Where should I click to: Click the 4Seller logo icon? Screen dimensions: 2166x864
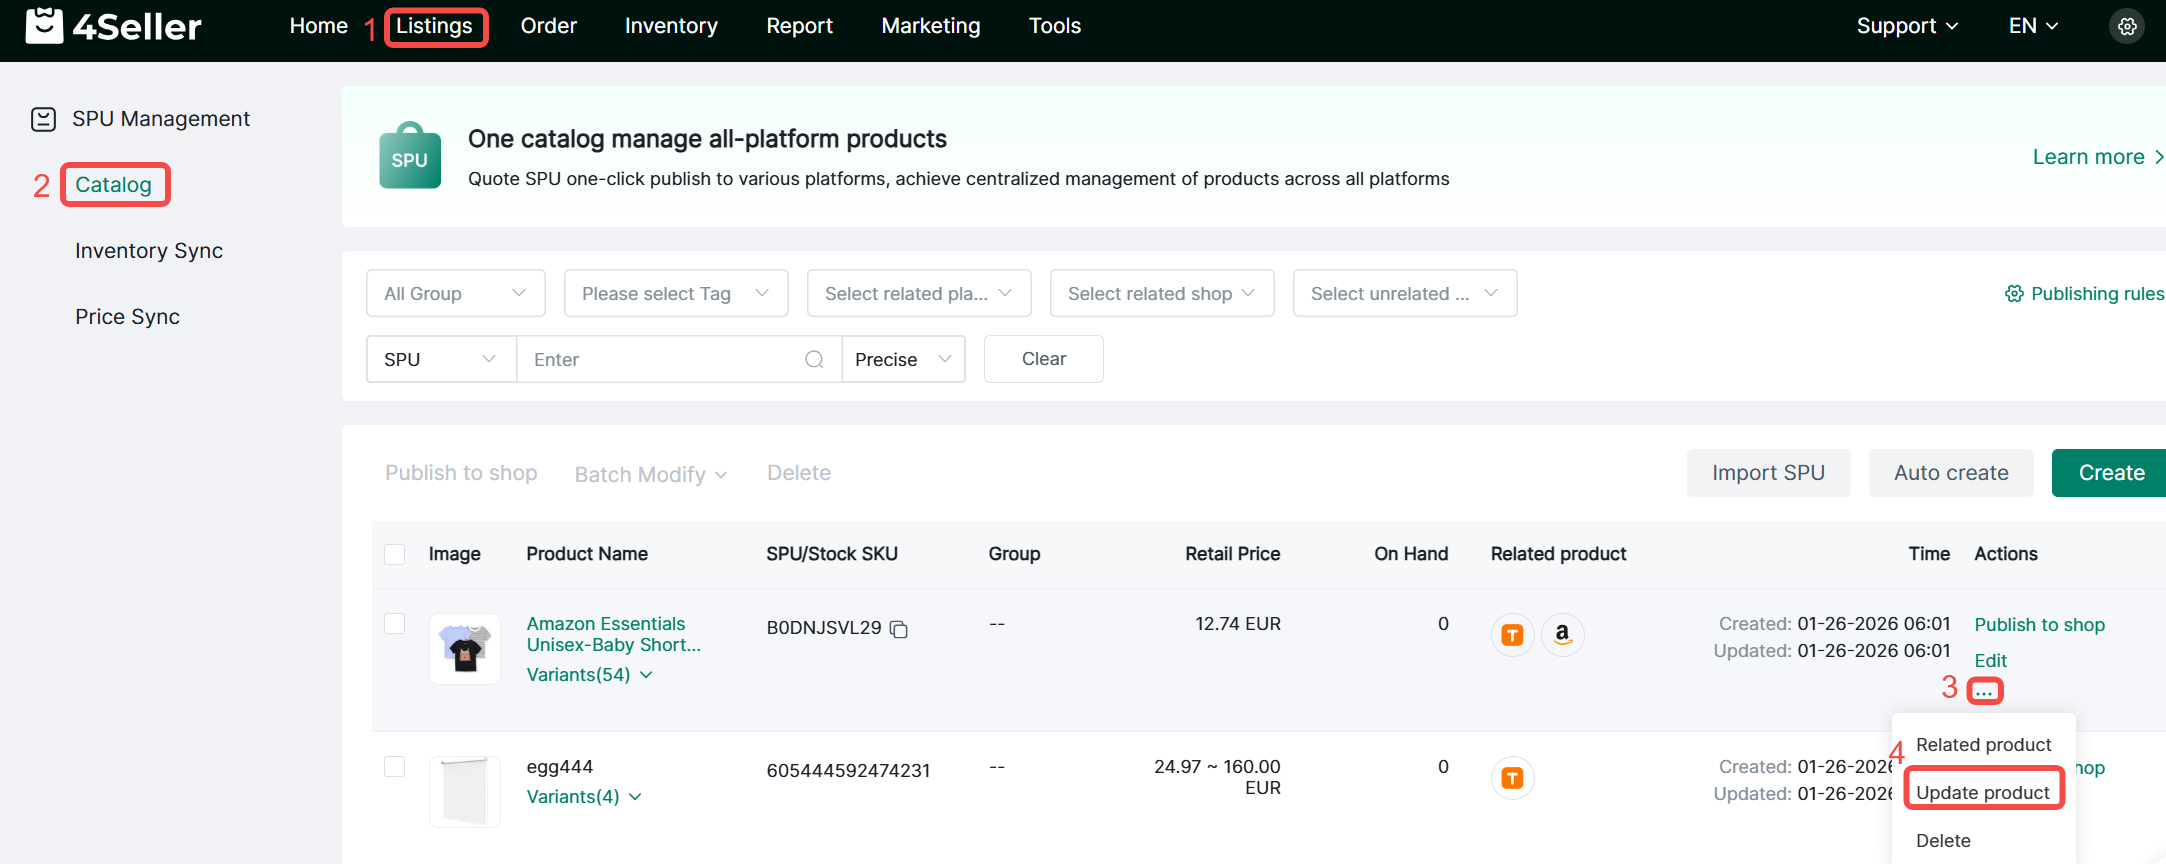[44, 26]
